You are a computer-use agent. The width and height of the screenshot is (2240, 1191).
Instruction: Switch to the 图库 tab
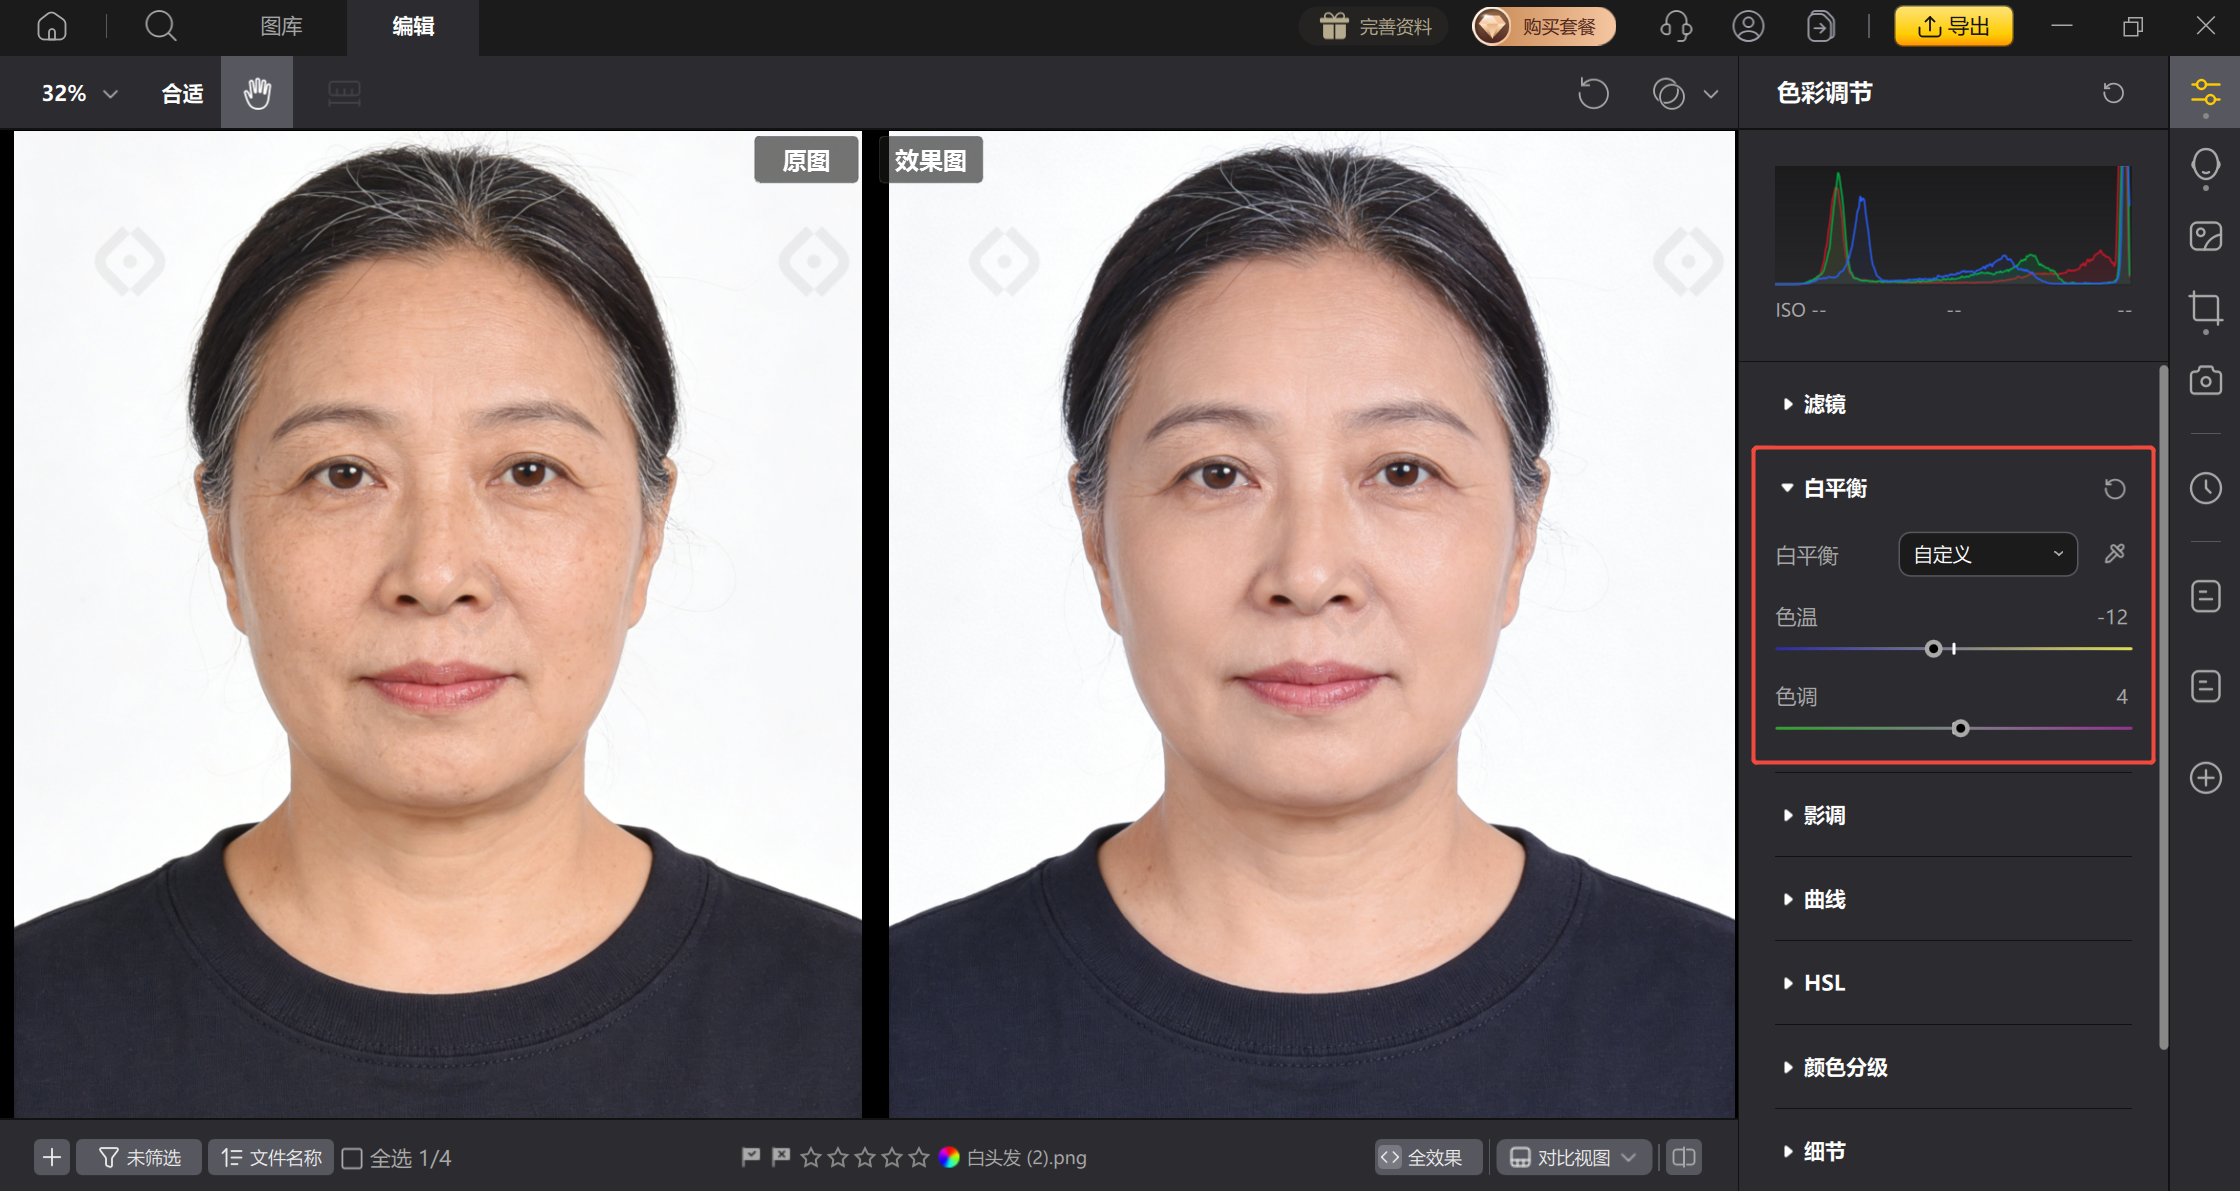(281, 27)
